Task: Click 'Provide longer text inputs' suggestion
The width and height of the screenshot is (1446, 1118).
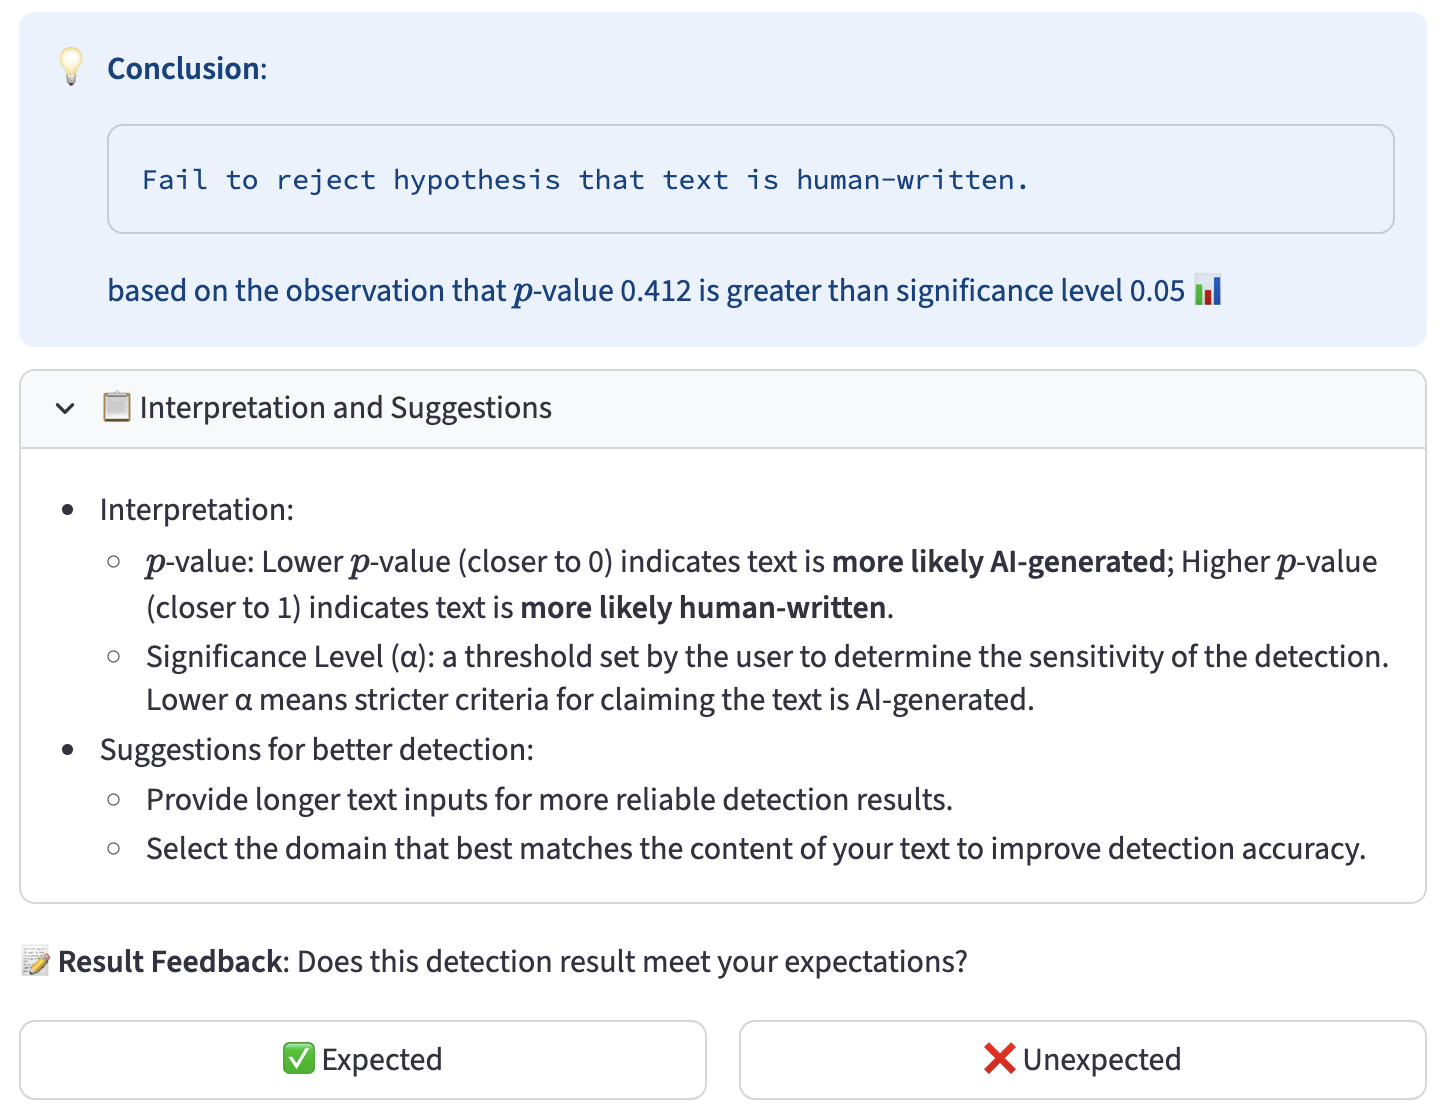Action: click(548, 800)
